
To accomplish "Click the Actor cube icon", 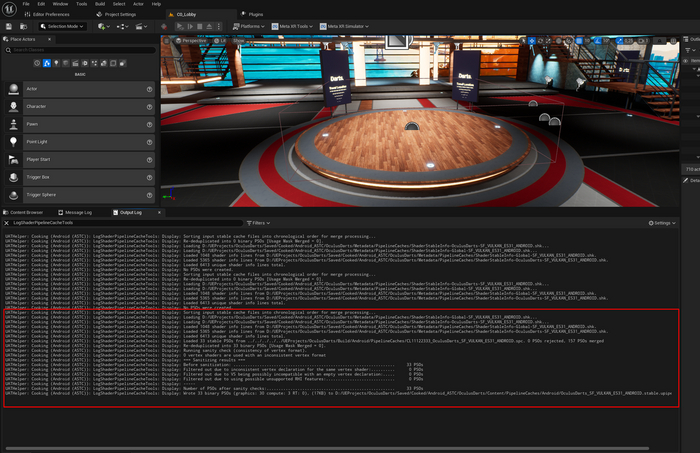I will pos(13,89).
